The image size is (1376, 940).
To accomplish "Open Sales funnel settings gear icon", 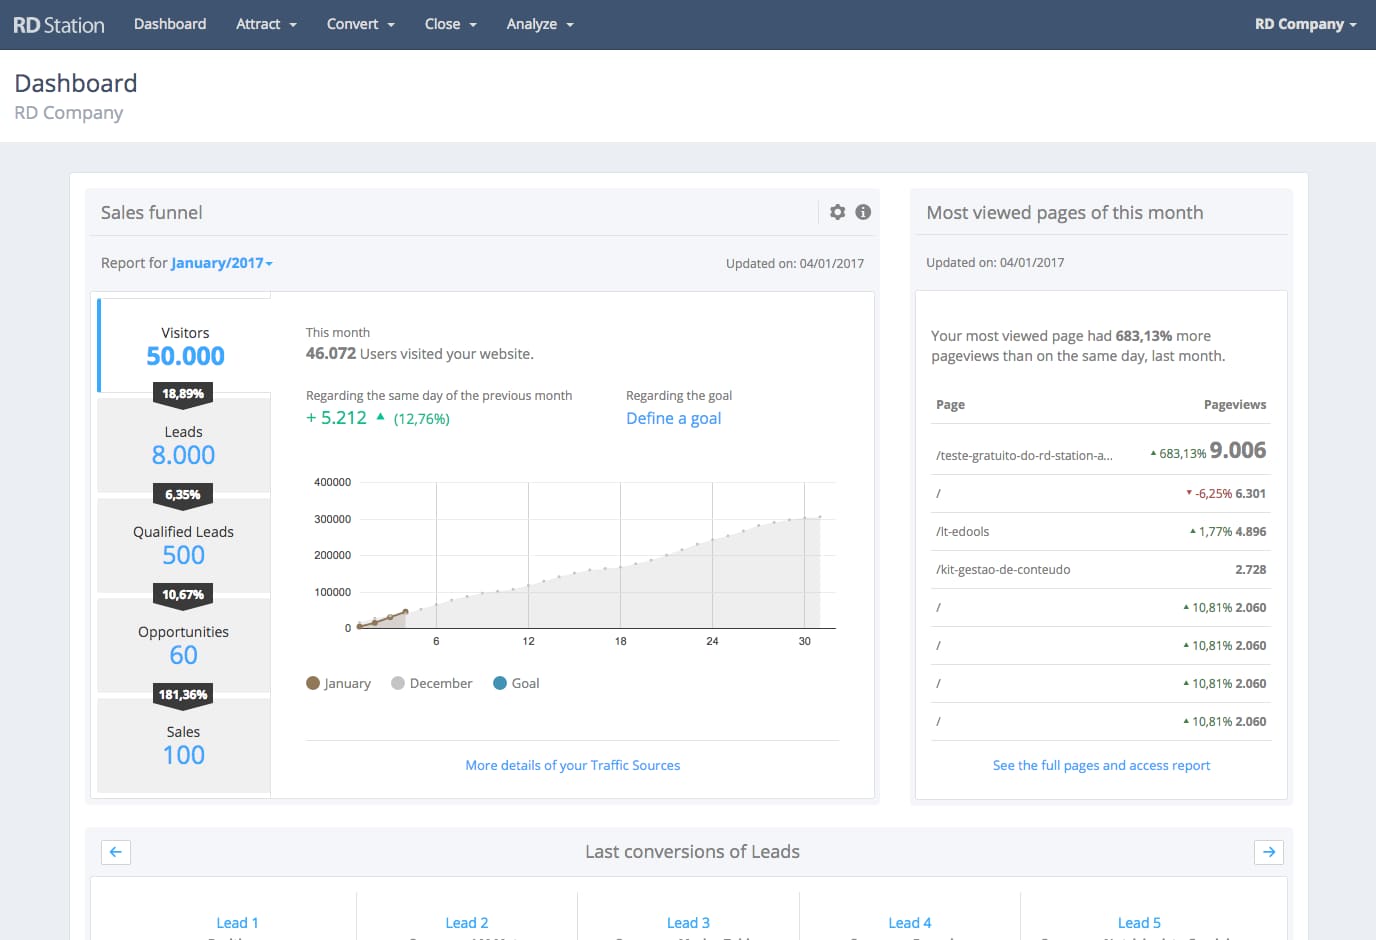I will click(x=837, y=212).
